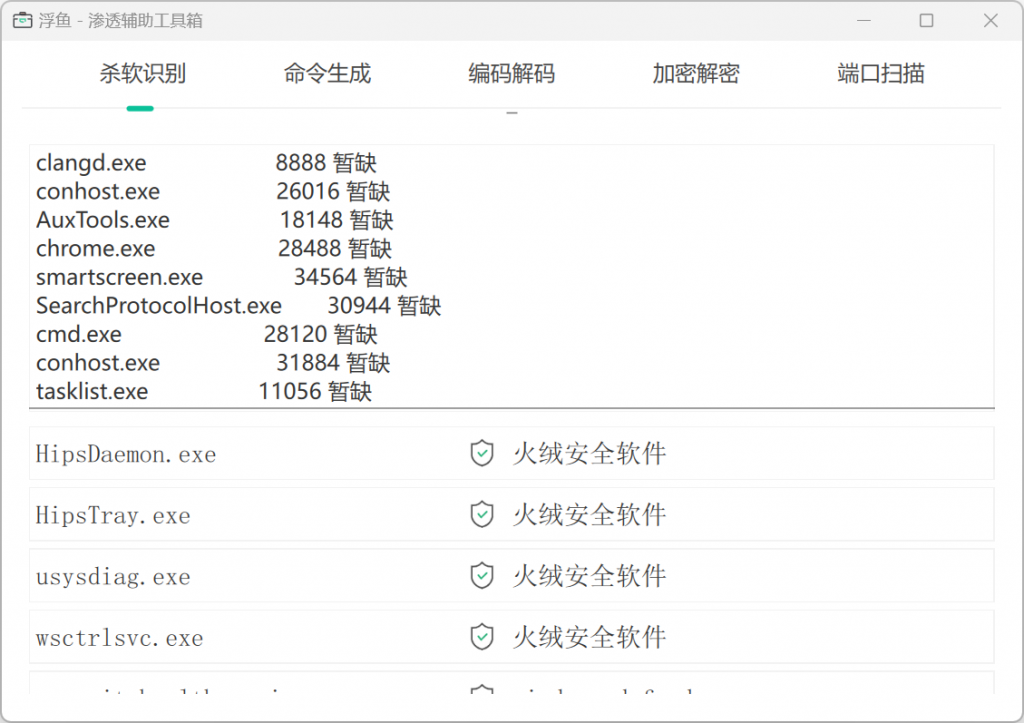Click the shield icon next to wsctrlsvc.exe
The height and width of the screenshot is (723, 1024).
(481, 637)
